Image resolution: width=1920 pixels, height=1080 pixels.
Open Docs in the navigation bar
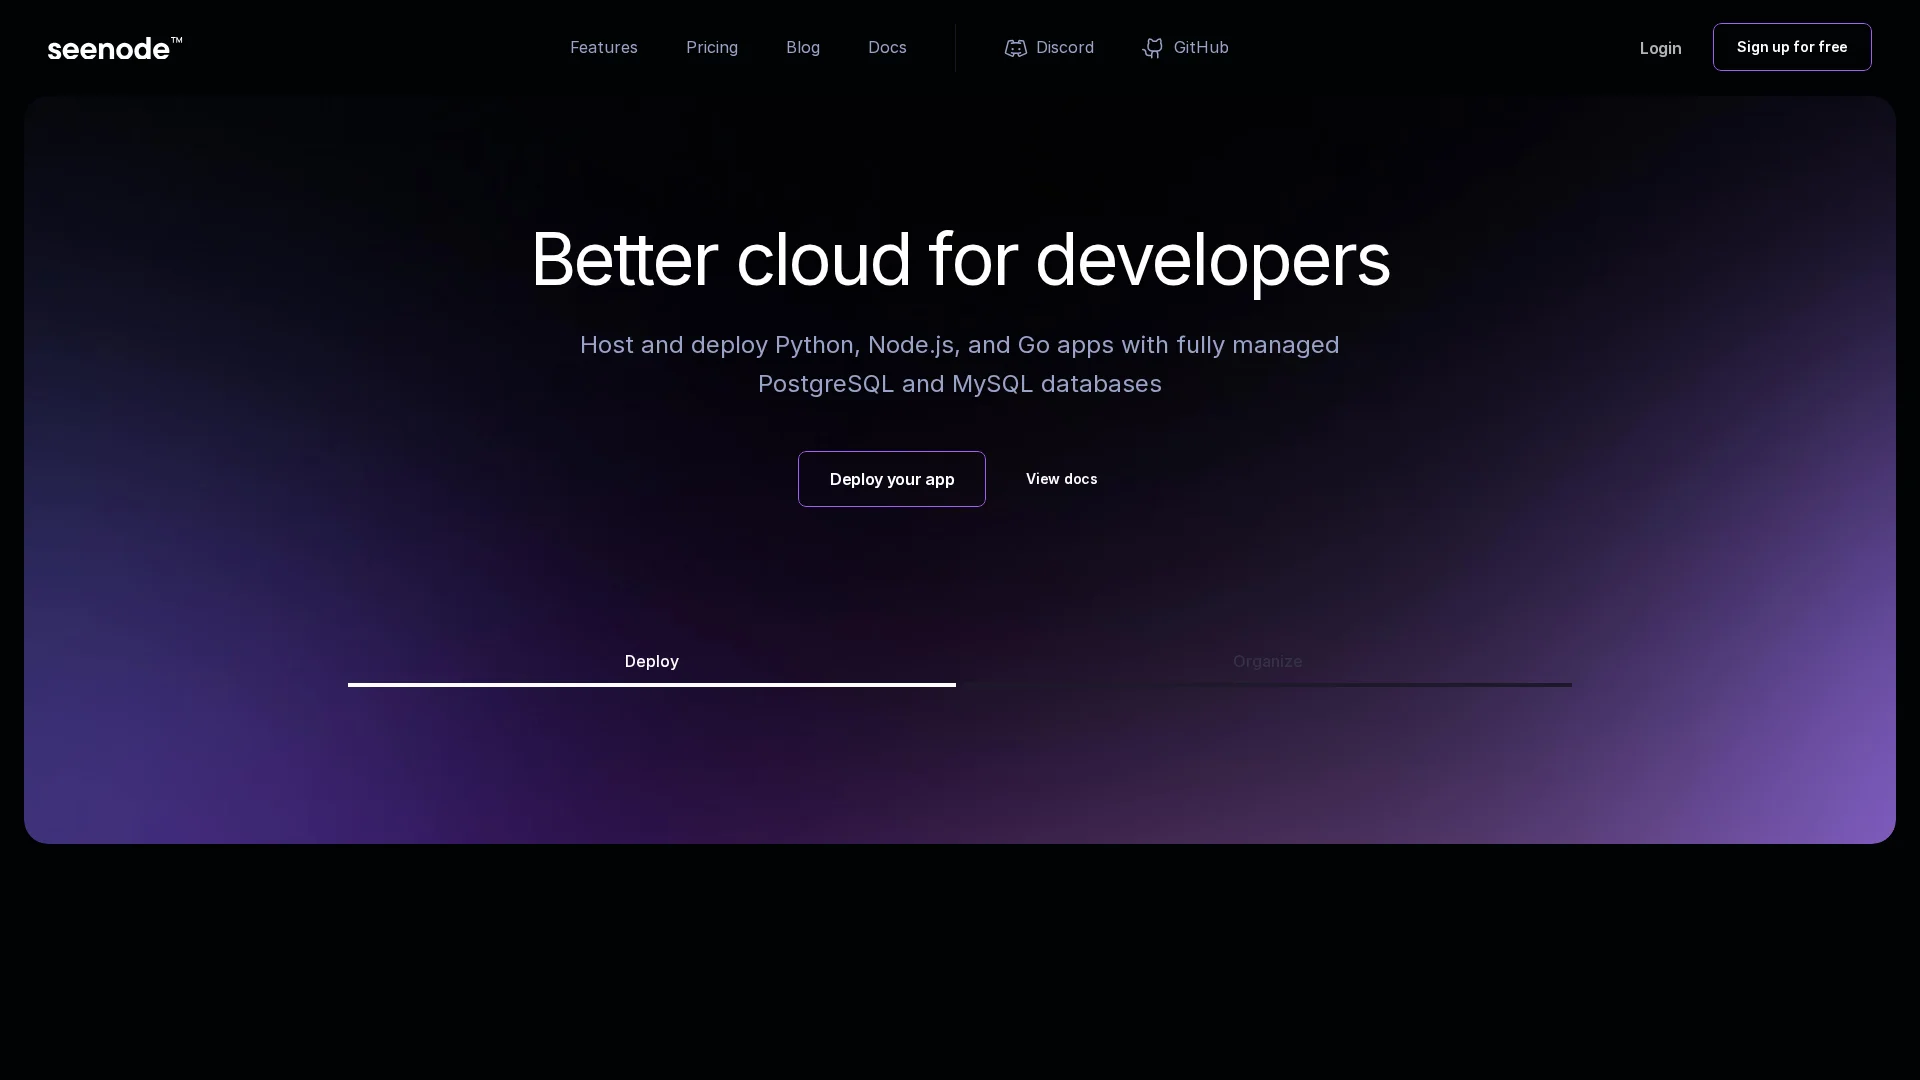coord(886,47)
